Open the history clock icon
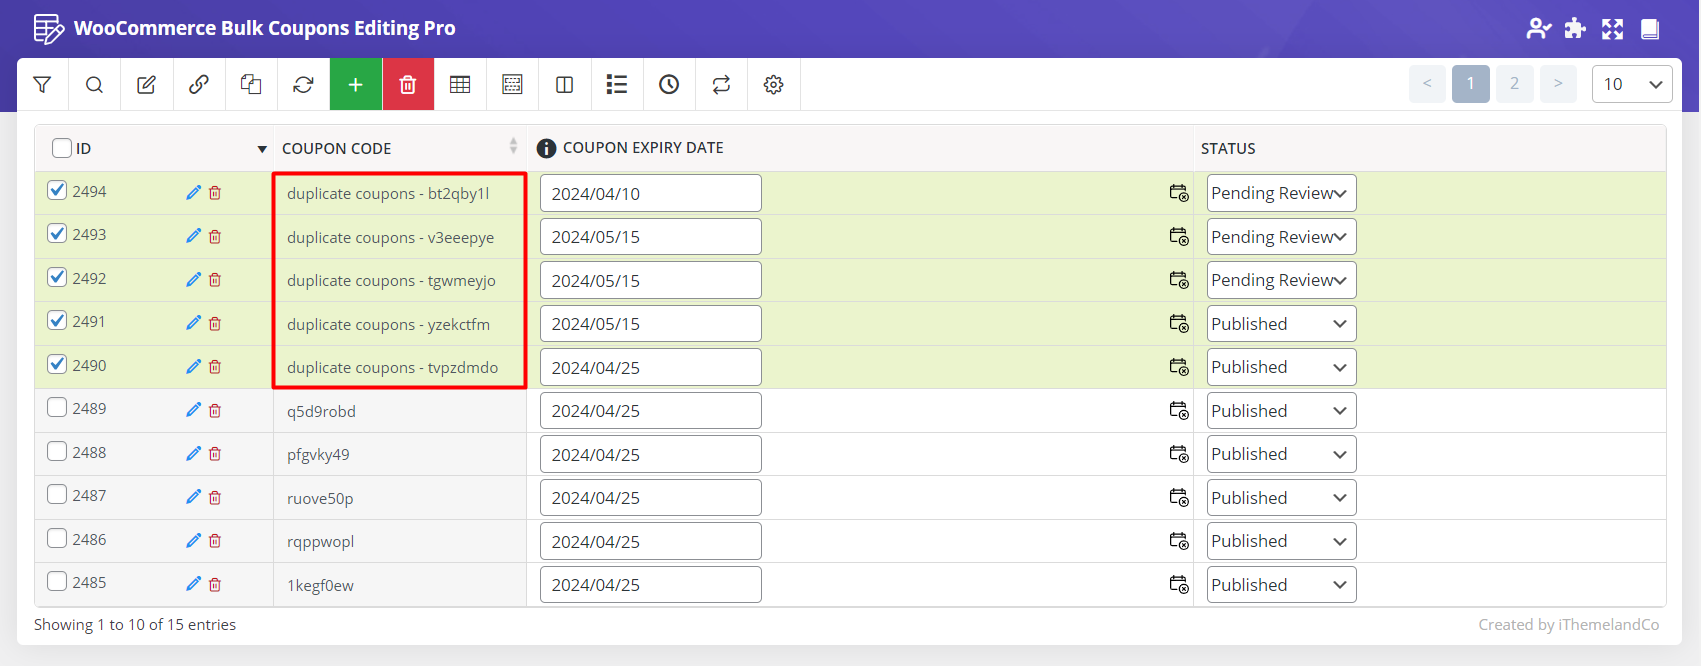Viewport: 1701px width, 666px height. (x=669, y=85)
